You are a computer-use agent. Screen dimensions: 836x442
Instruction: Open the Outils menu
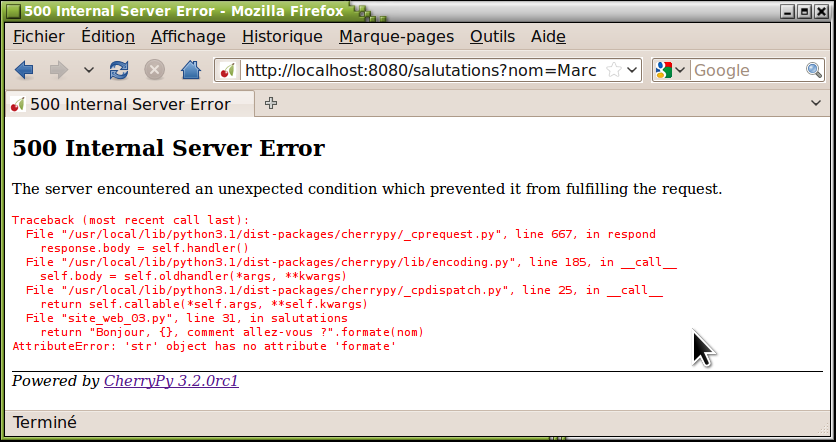pos(492,37)
